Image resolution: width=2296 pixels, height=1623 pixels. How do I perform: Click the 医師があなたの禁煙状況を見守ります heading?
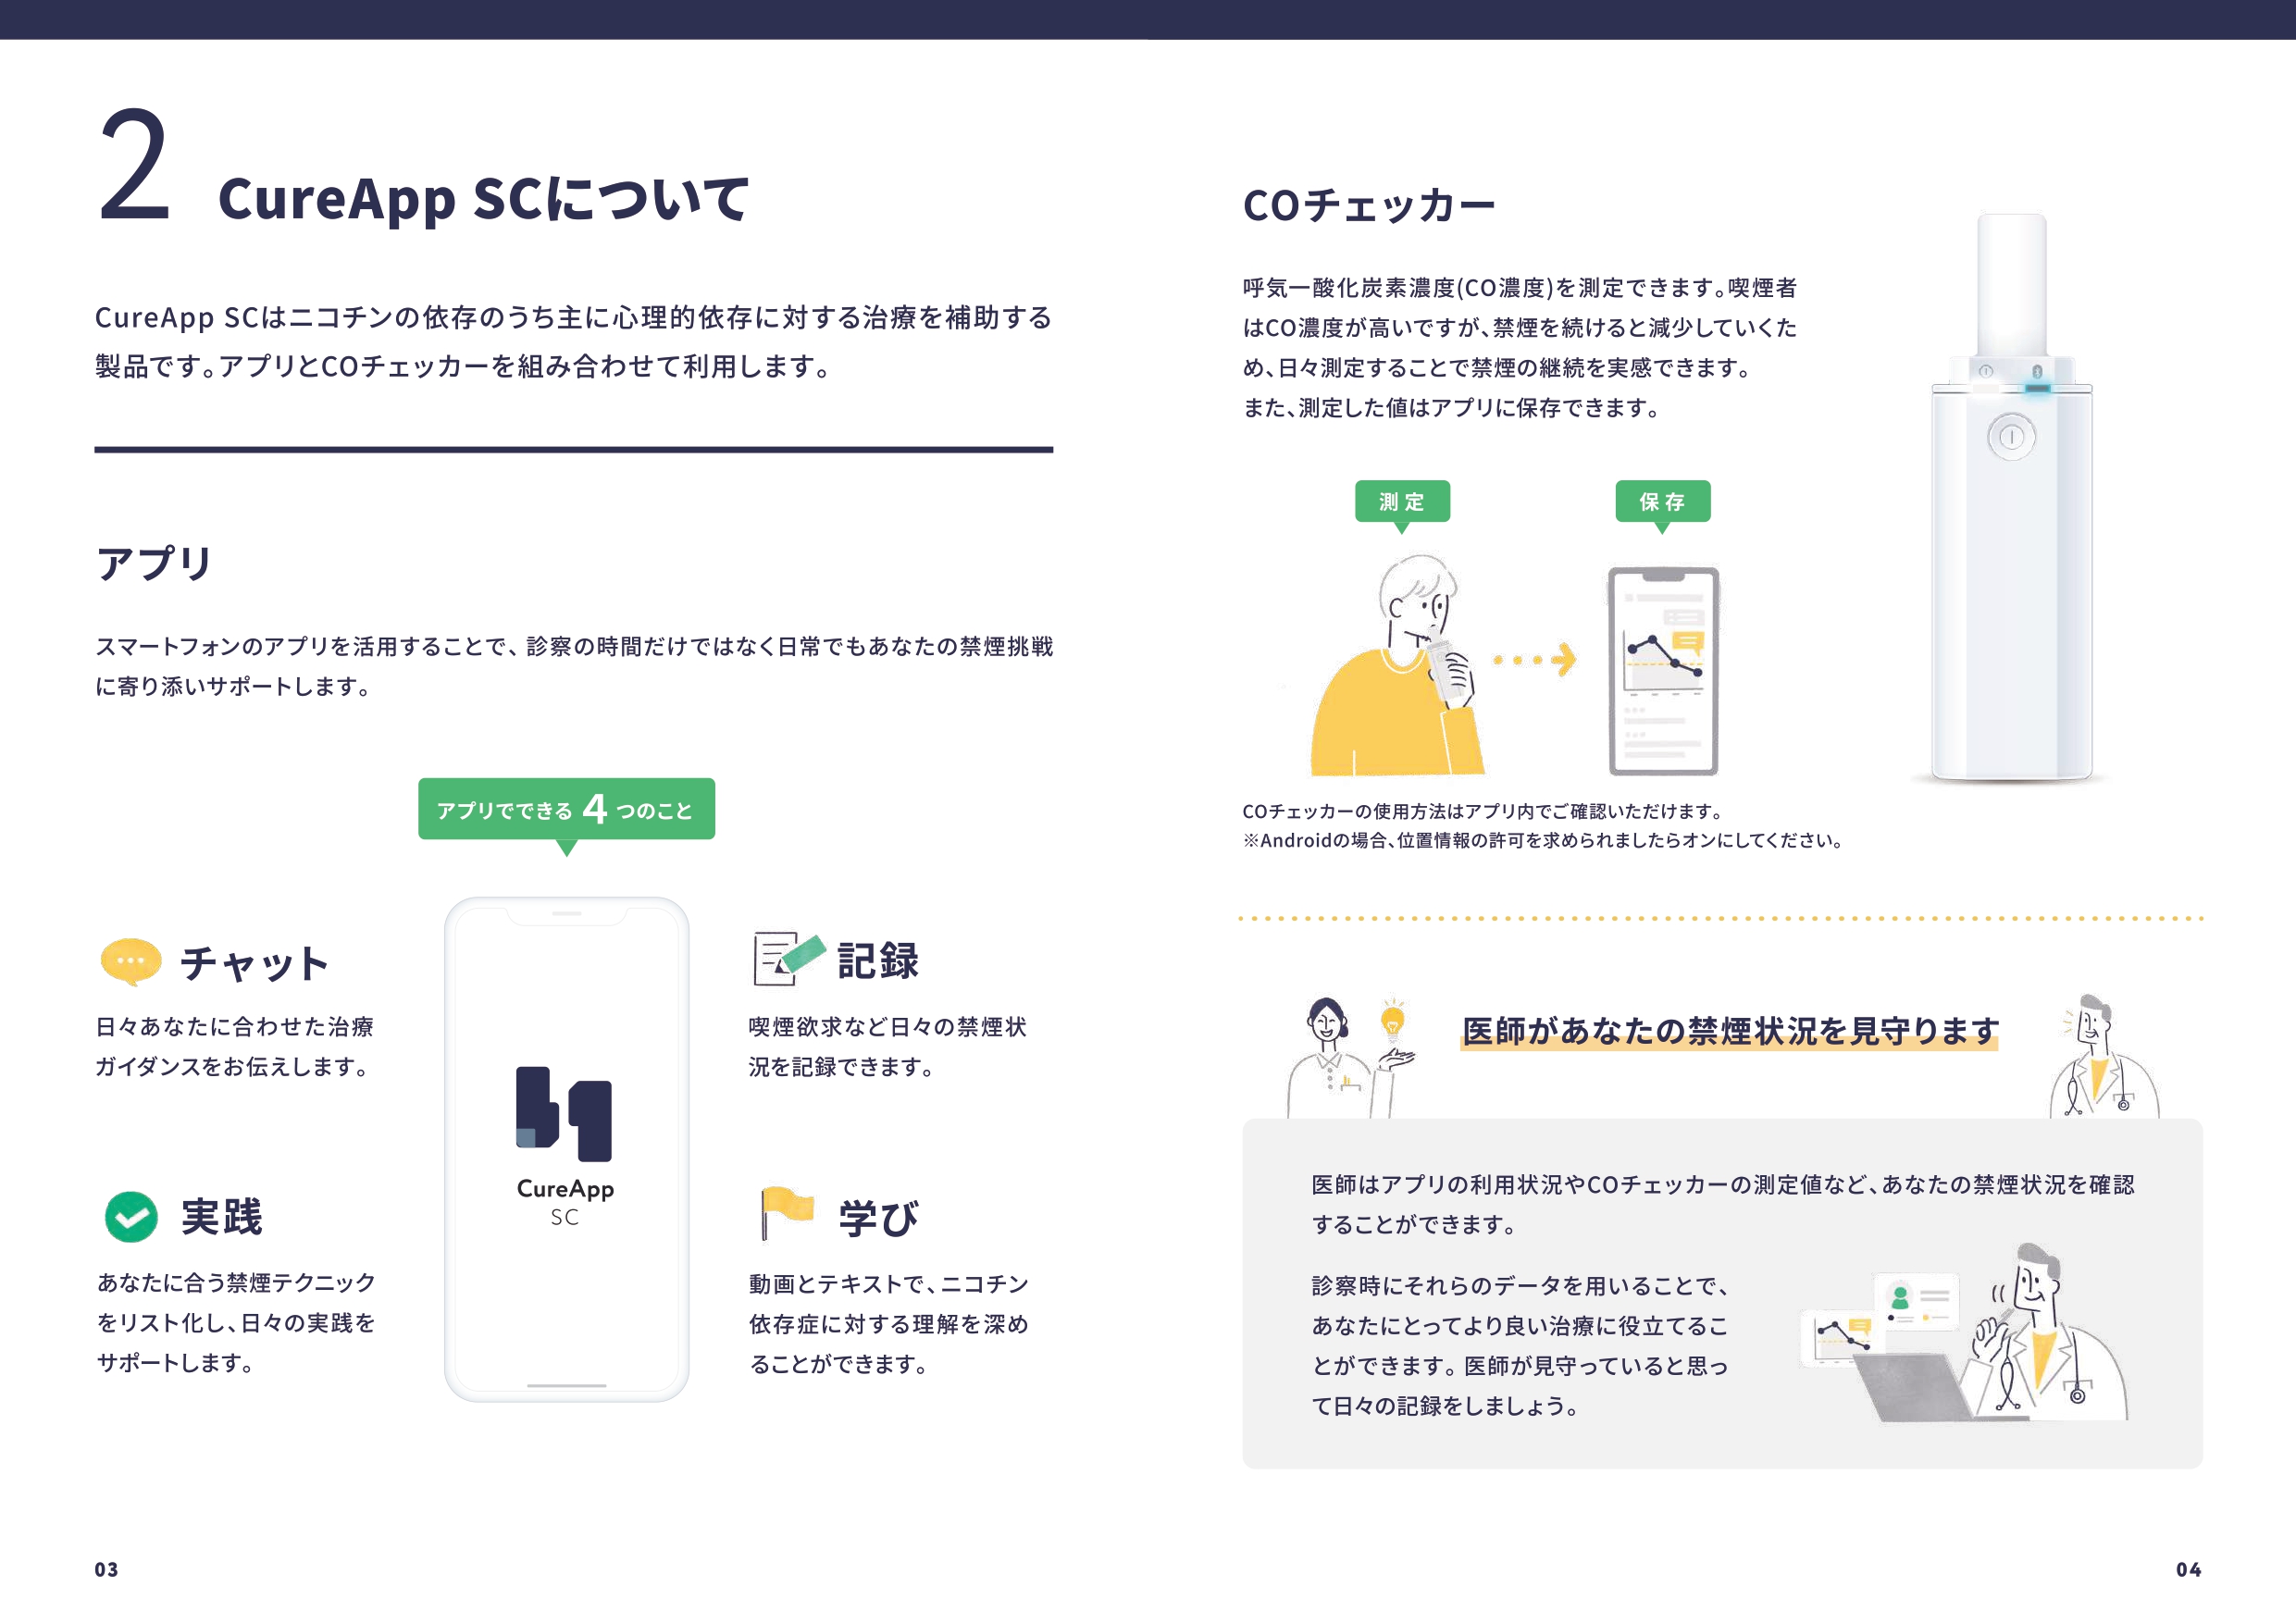coord(1730,1030)
